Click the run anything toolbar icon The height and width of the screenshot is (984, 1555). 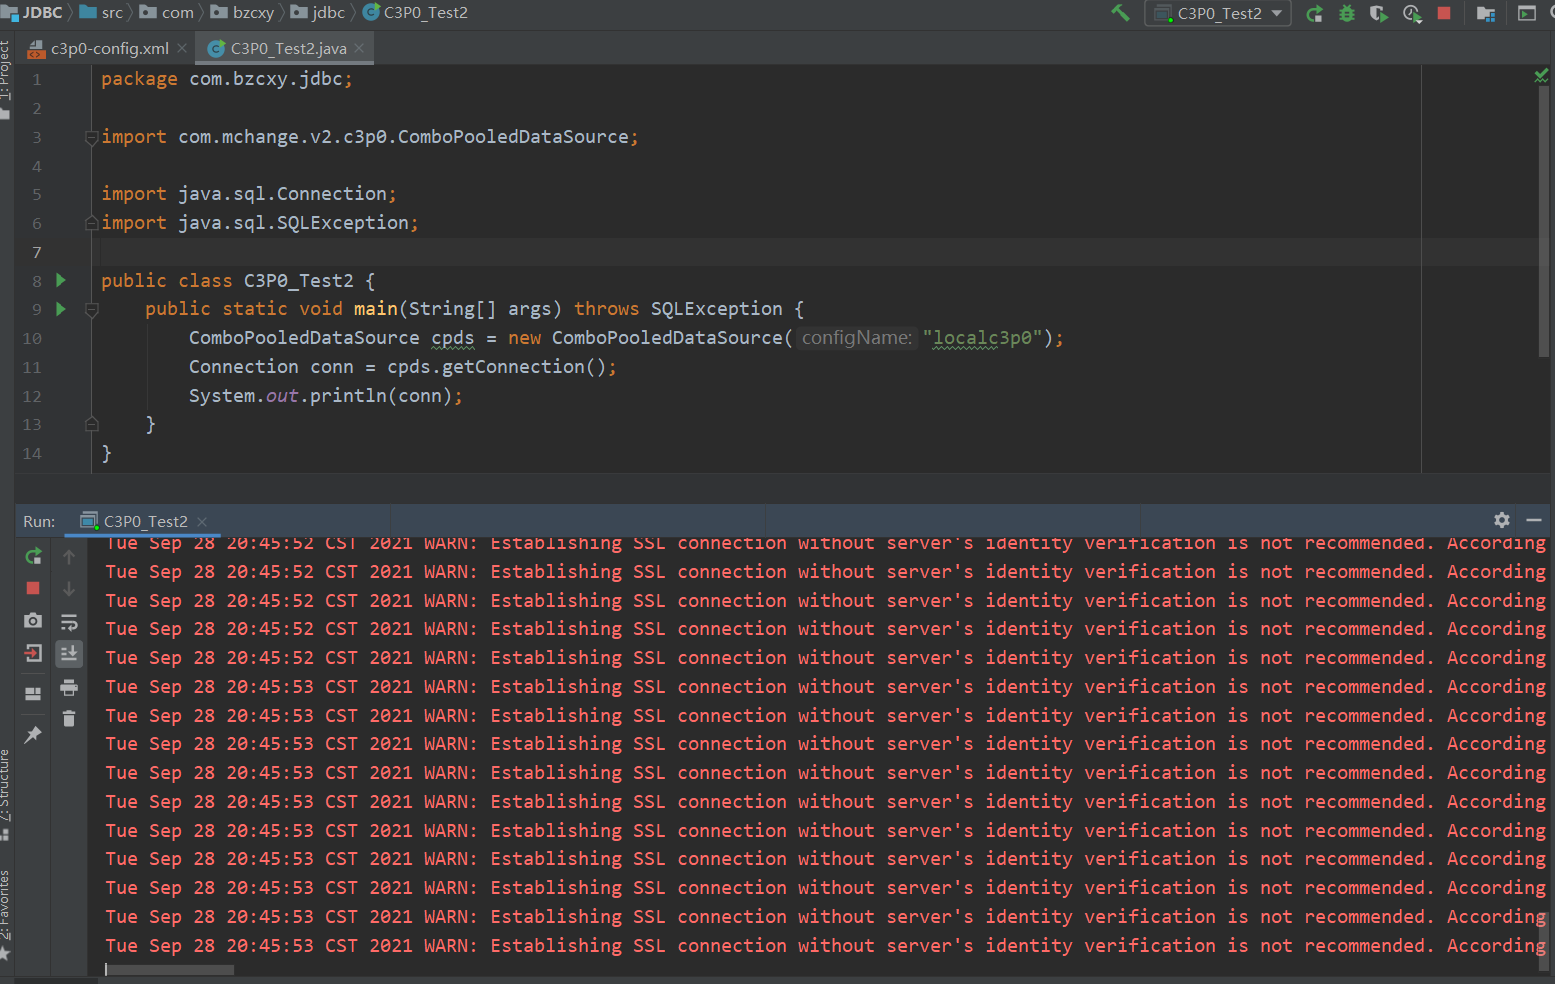click(x=1527, y=13)
